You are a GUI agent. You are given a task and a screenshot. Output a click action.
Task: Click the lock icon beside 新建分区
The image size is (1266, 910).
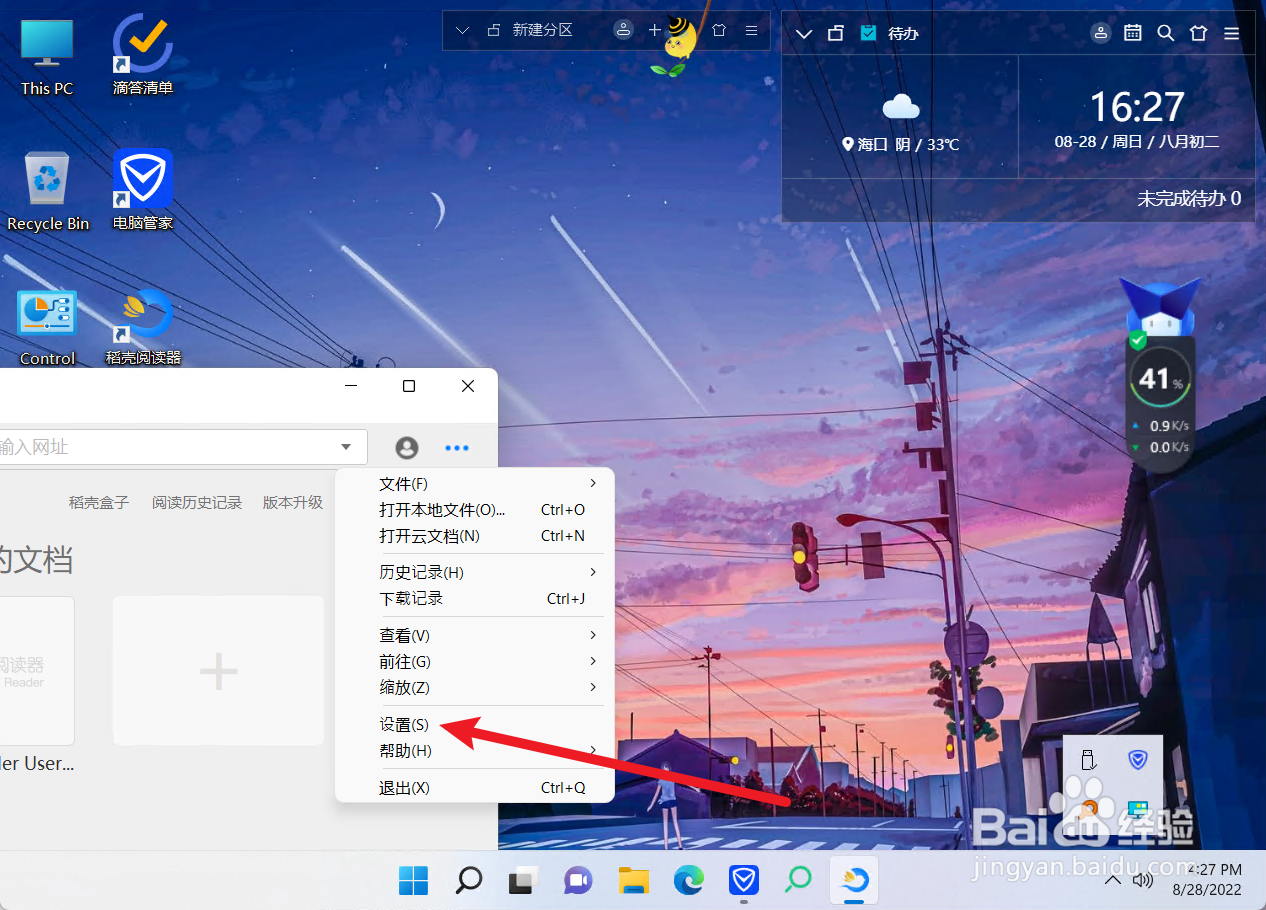493,30
